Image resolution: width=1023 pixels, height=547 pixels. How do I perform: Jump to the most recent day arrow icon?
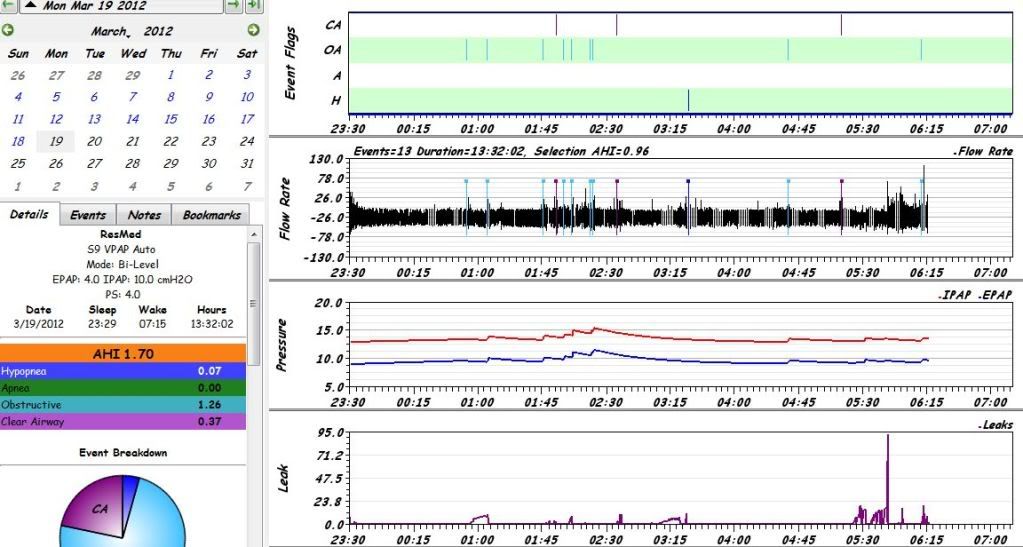click(x=254, y=5)
